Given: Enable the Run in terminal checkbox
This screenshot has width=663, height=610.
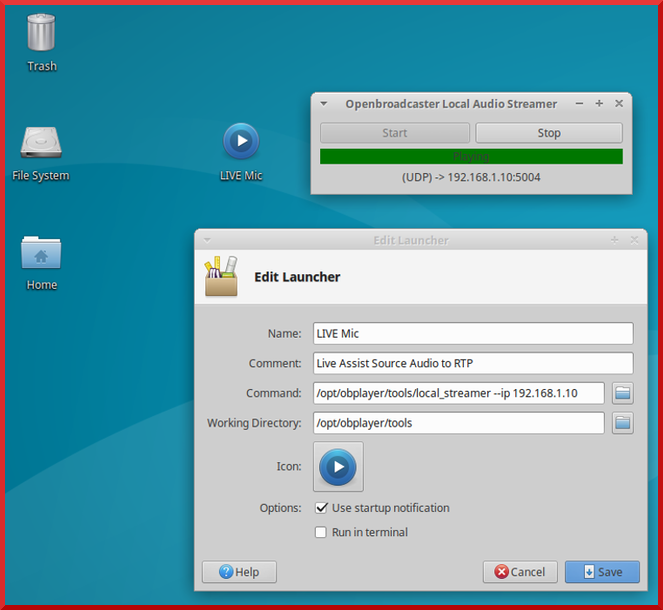Looking at the screenshot, I should point(321,532).
